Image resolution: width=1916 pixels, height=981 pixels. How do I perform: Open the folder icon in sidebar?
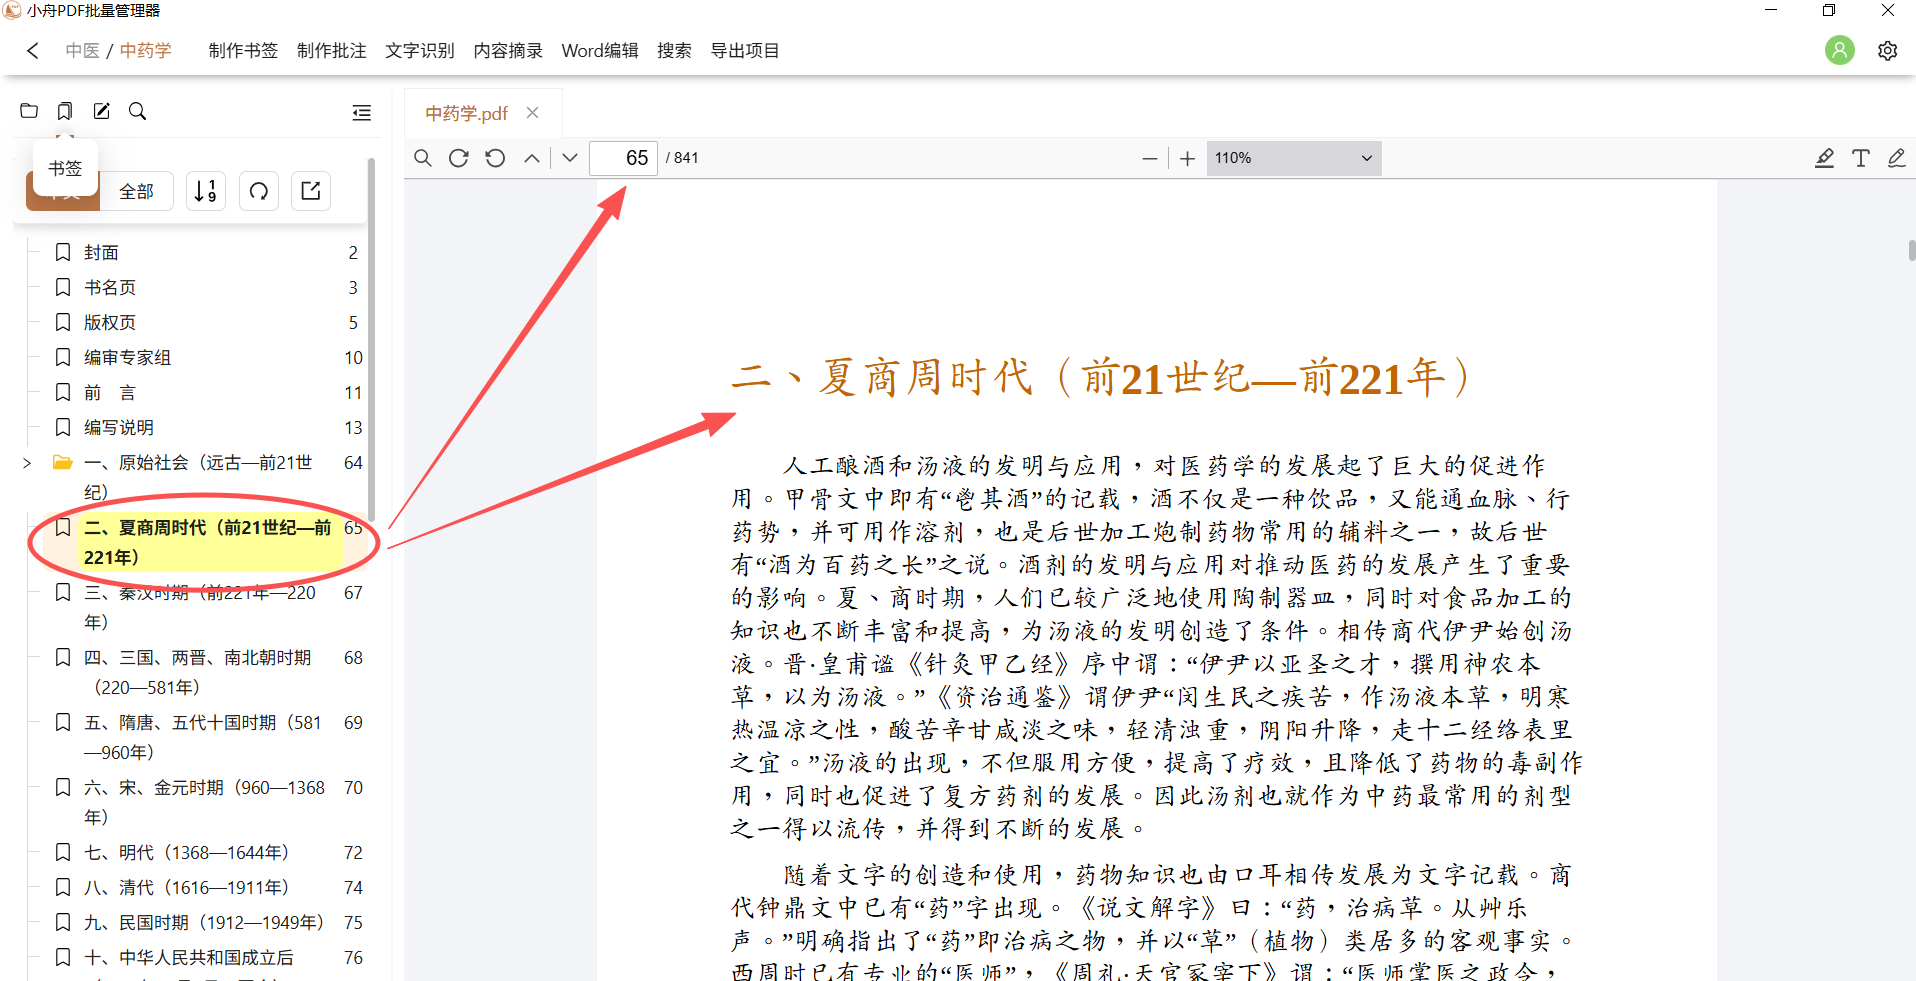coord(29,111)
